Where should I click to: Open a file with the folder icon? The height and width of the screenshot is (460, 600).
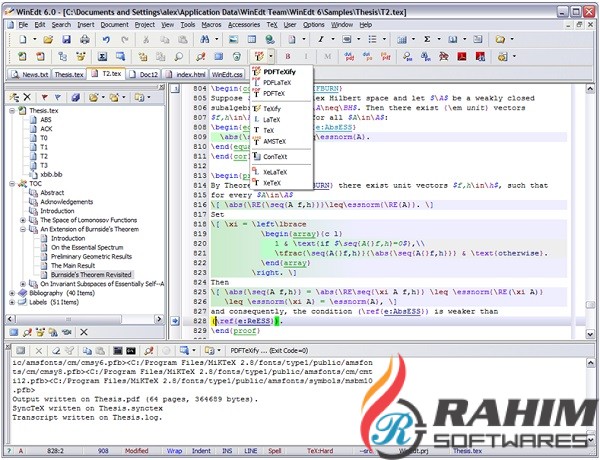click(48, 39)
